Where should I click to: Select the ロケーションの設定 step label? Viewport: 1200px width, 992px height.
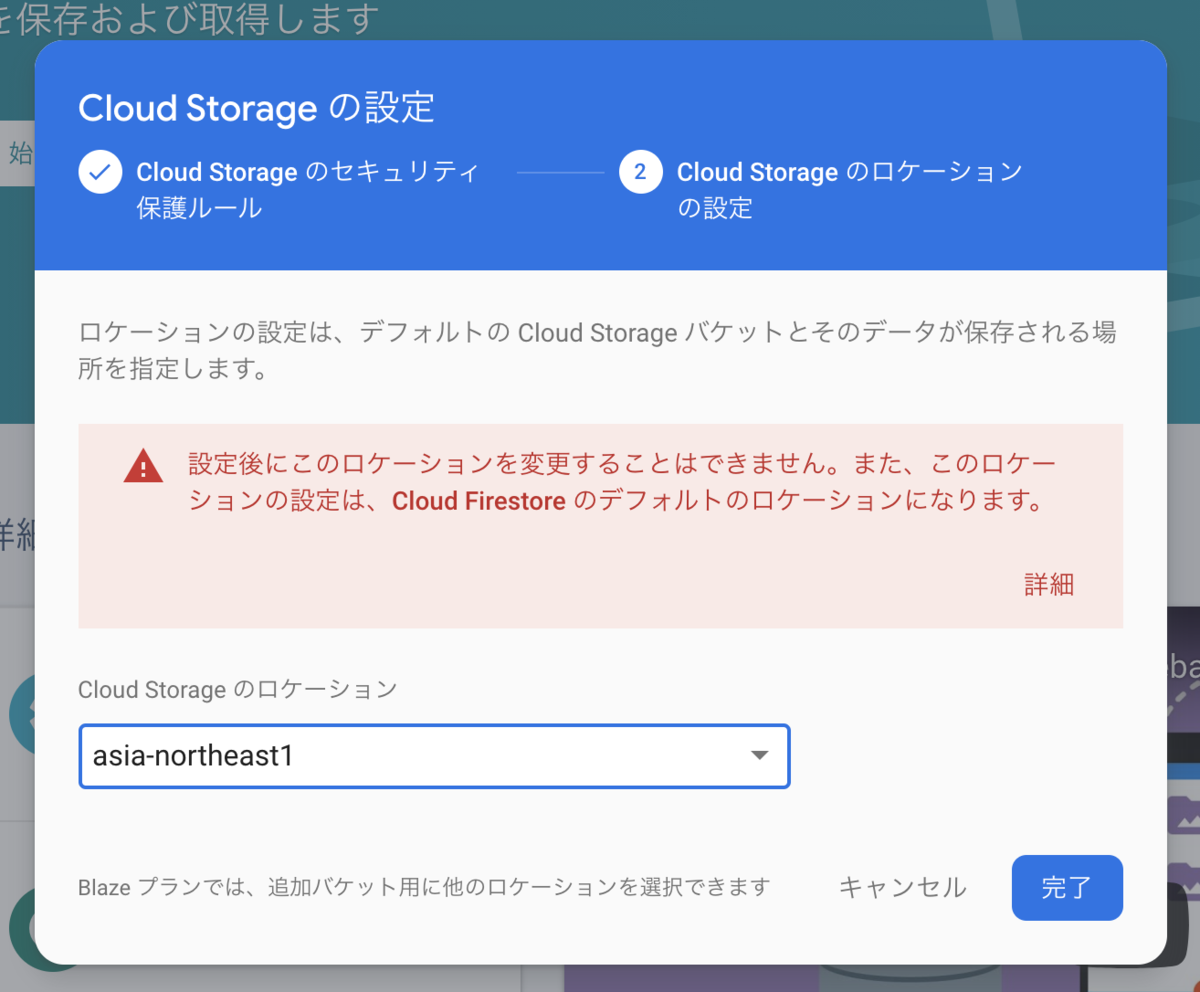point(850,190)
